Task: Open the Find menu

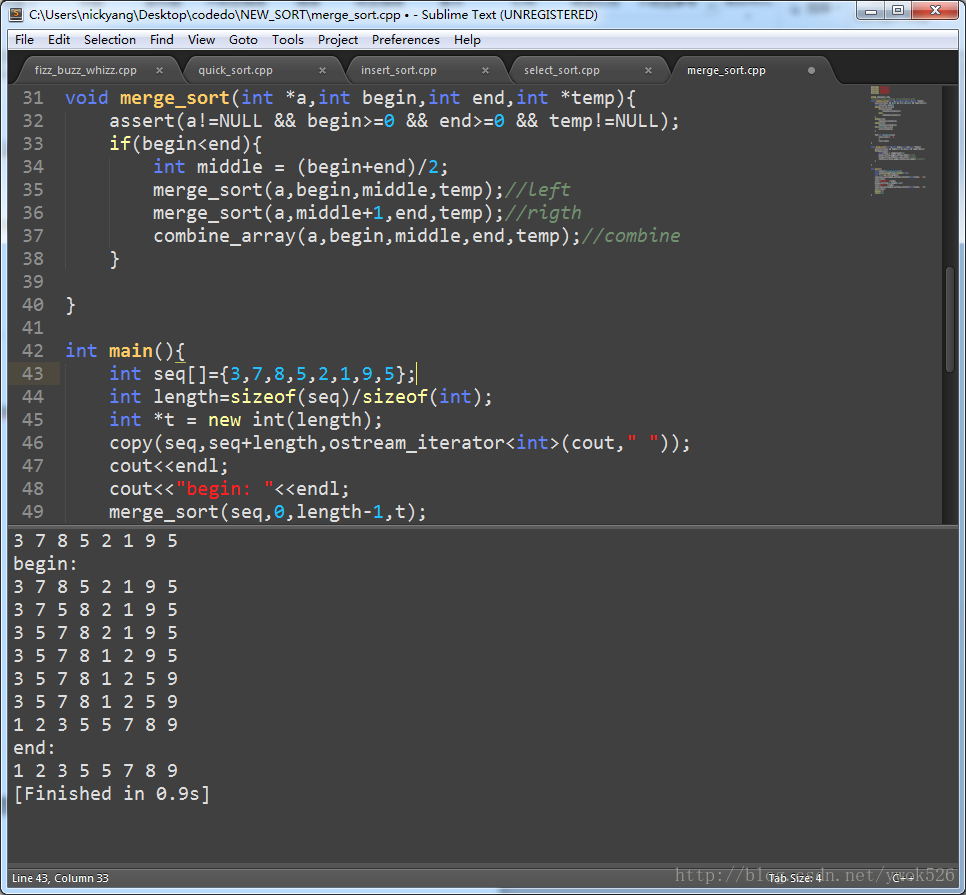Action: [161, 39]
